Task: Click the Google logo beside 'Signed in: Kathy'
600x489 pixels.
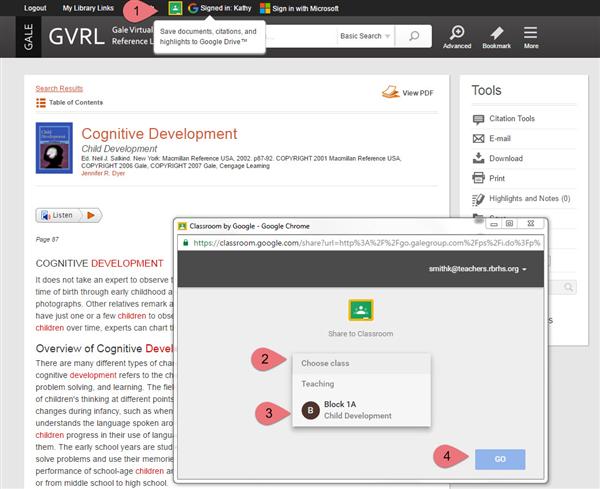Action: point(193,8)
